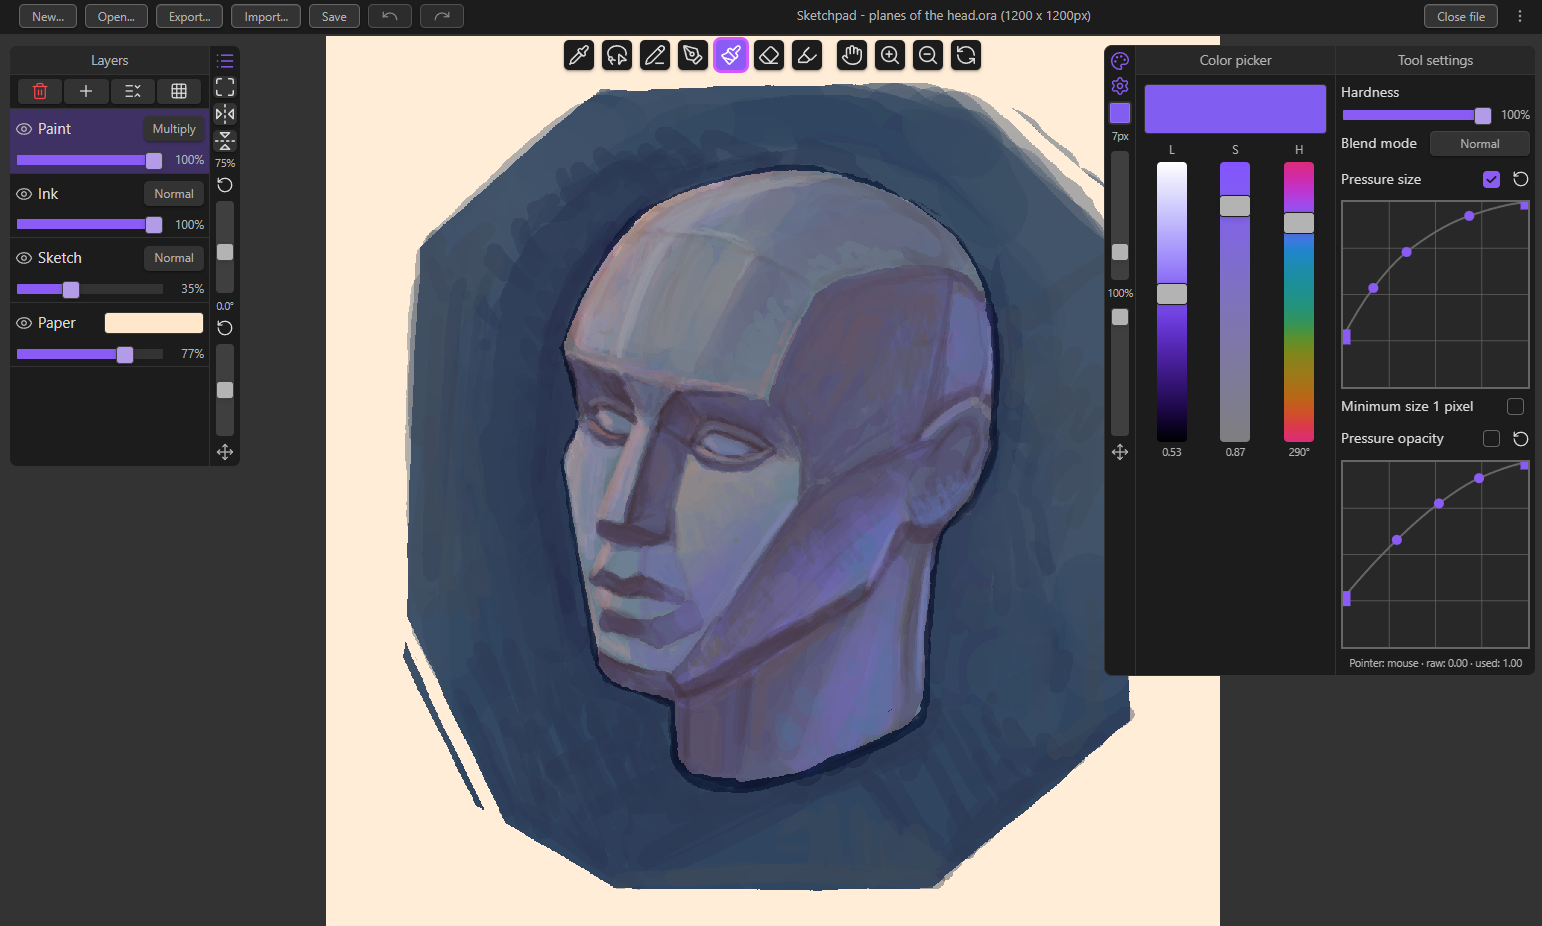Select the hand pan tool

click(x=852, y=55)
